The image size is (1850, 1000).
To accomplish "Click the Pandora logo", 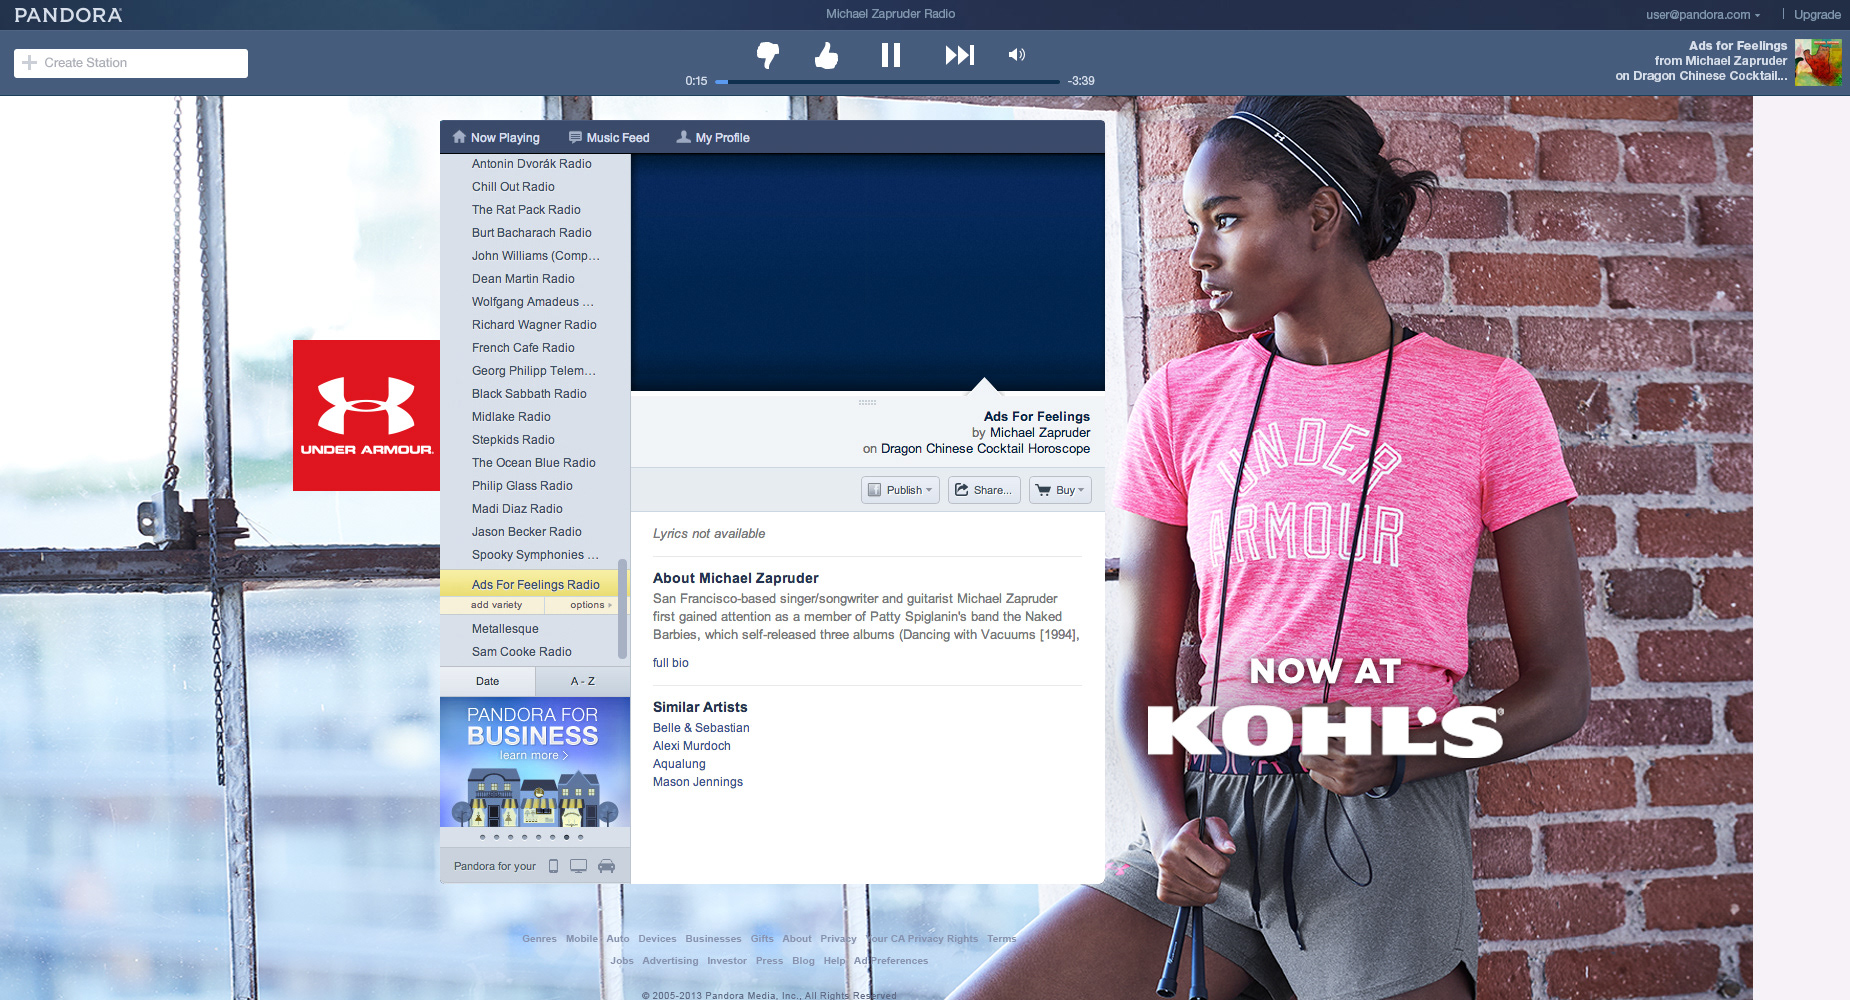I will coord(69,15).
